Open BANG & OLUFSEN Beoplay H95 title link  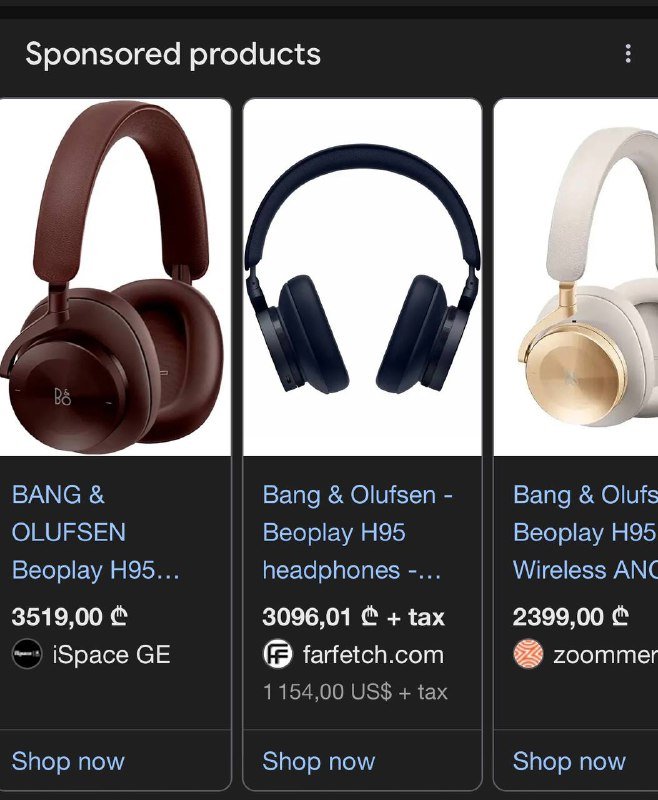pos(95,532)
